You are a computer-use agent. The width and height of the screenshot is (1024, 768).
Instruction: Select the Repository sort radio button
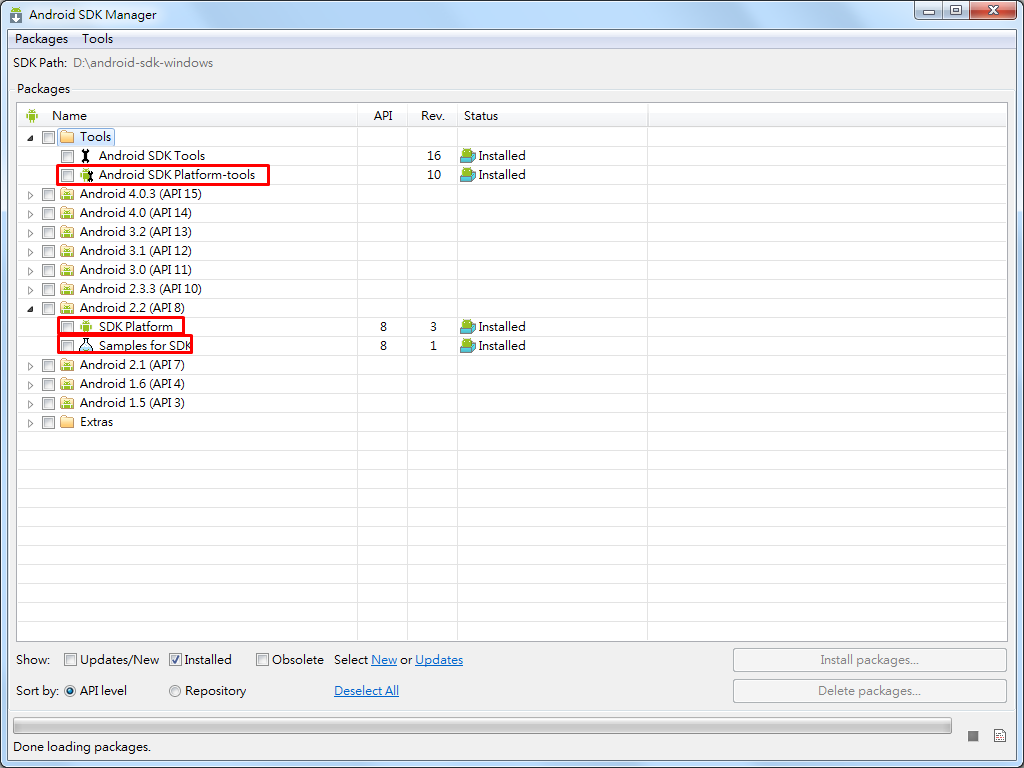click(x=175, y=691)
